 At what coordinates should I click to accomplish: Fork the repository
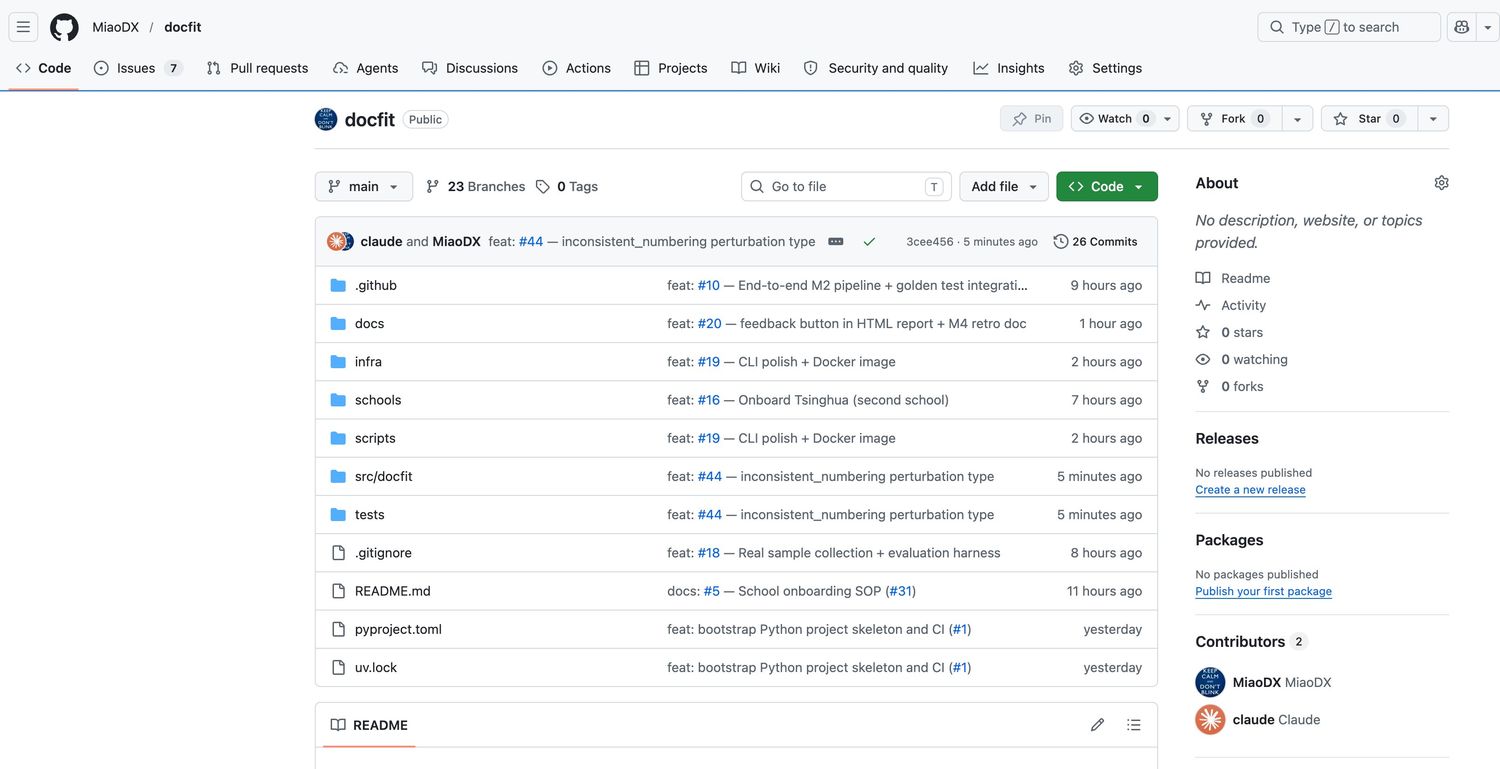pos(1234,119)
